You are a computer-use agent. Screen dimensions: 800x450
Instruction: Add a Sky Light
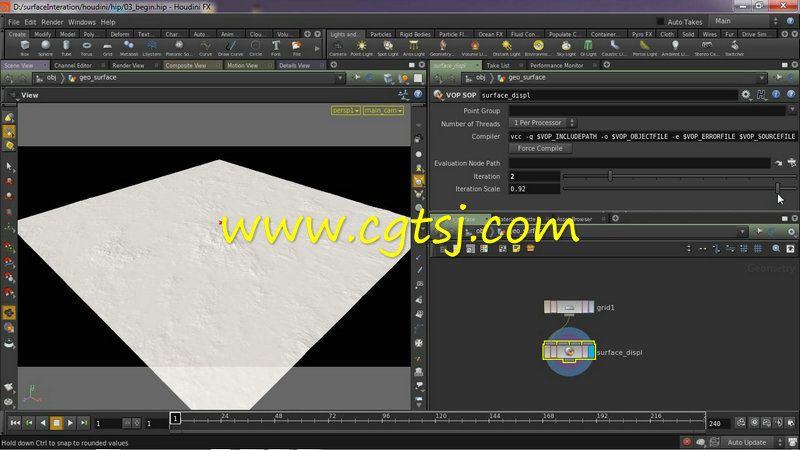coord(566,48)
